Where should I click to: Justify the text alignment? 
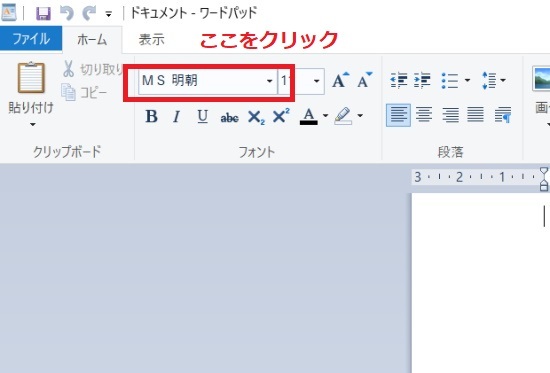pyautogui.click(x=476, y=115)
